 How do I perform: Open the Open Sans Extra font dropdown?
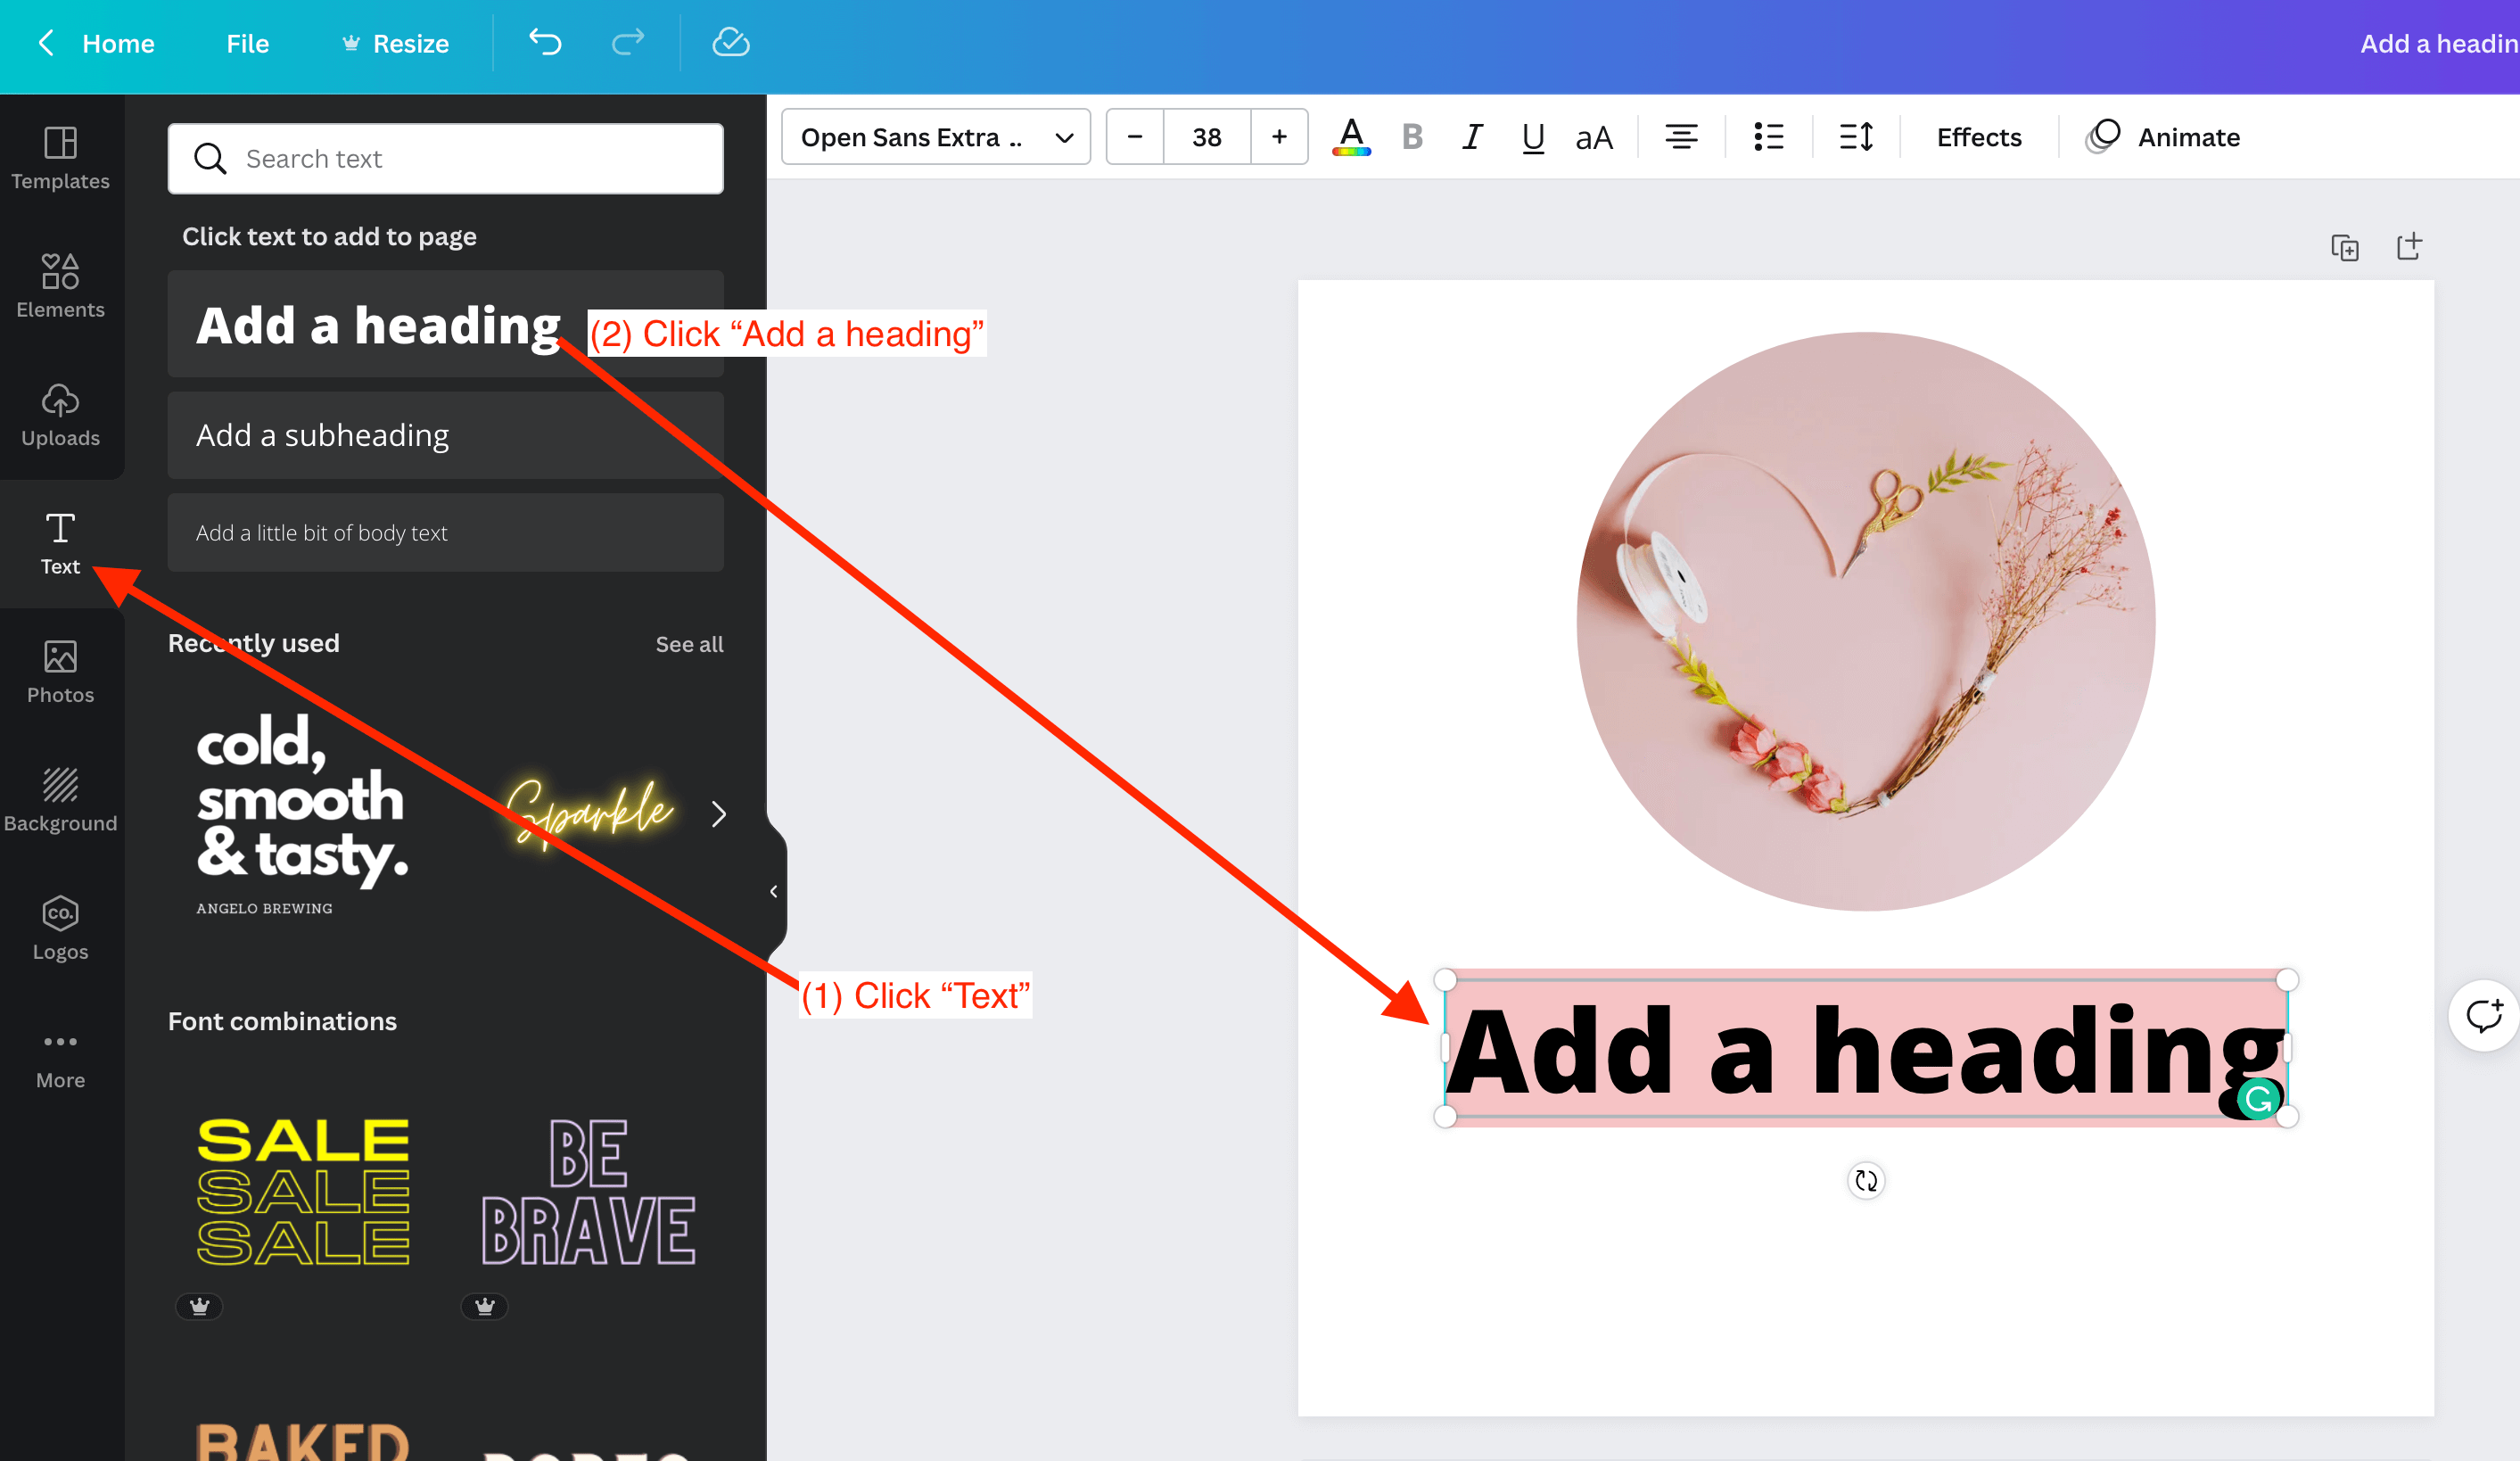tap(935, 137)
